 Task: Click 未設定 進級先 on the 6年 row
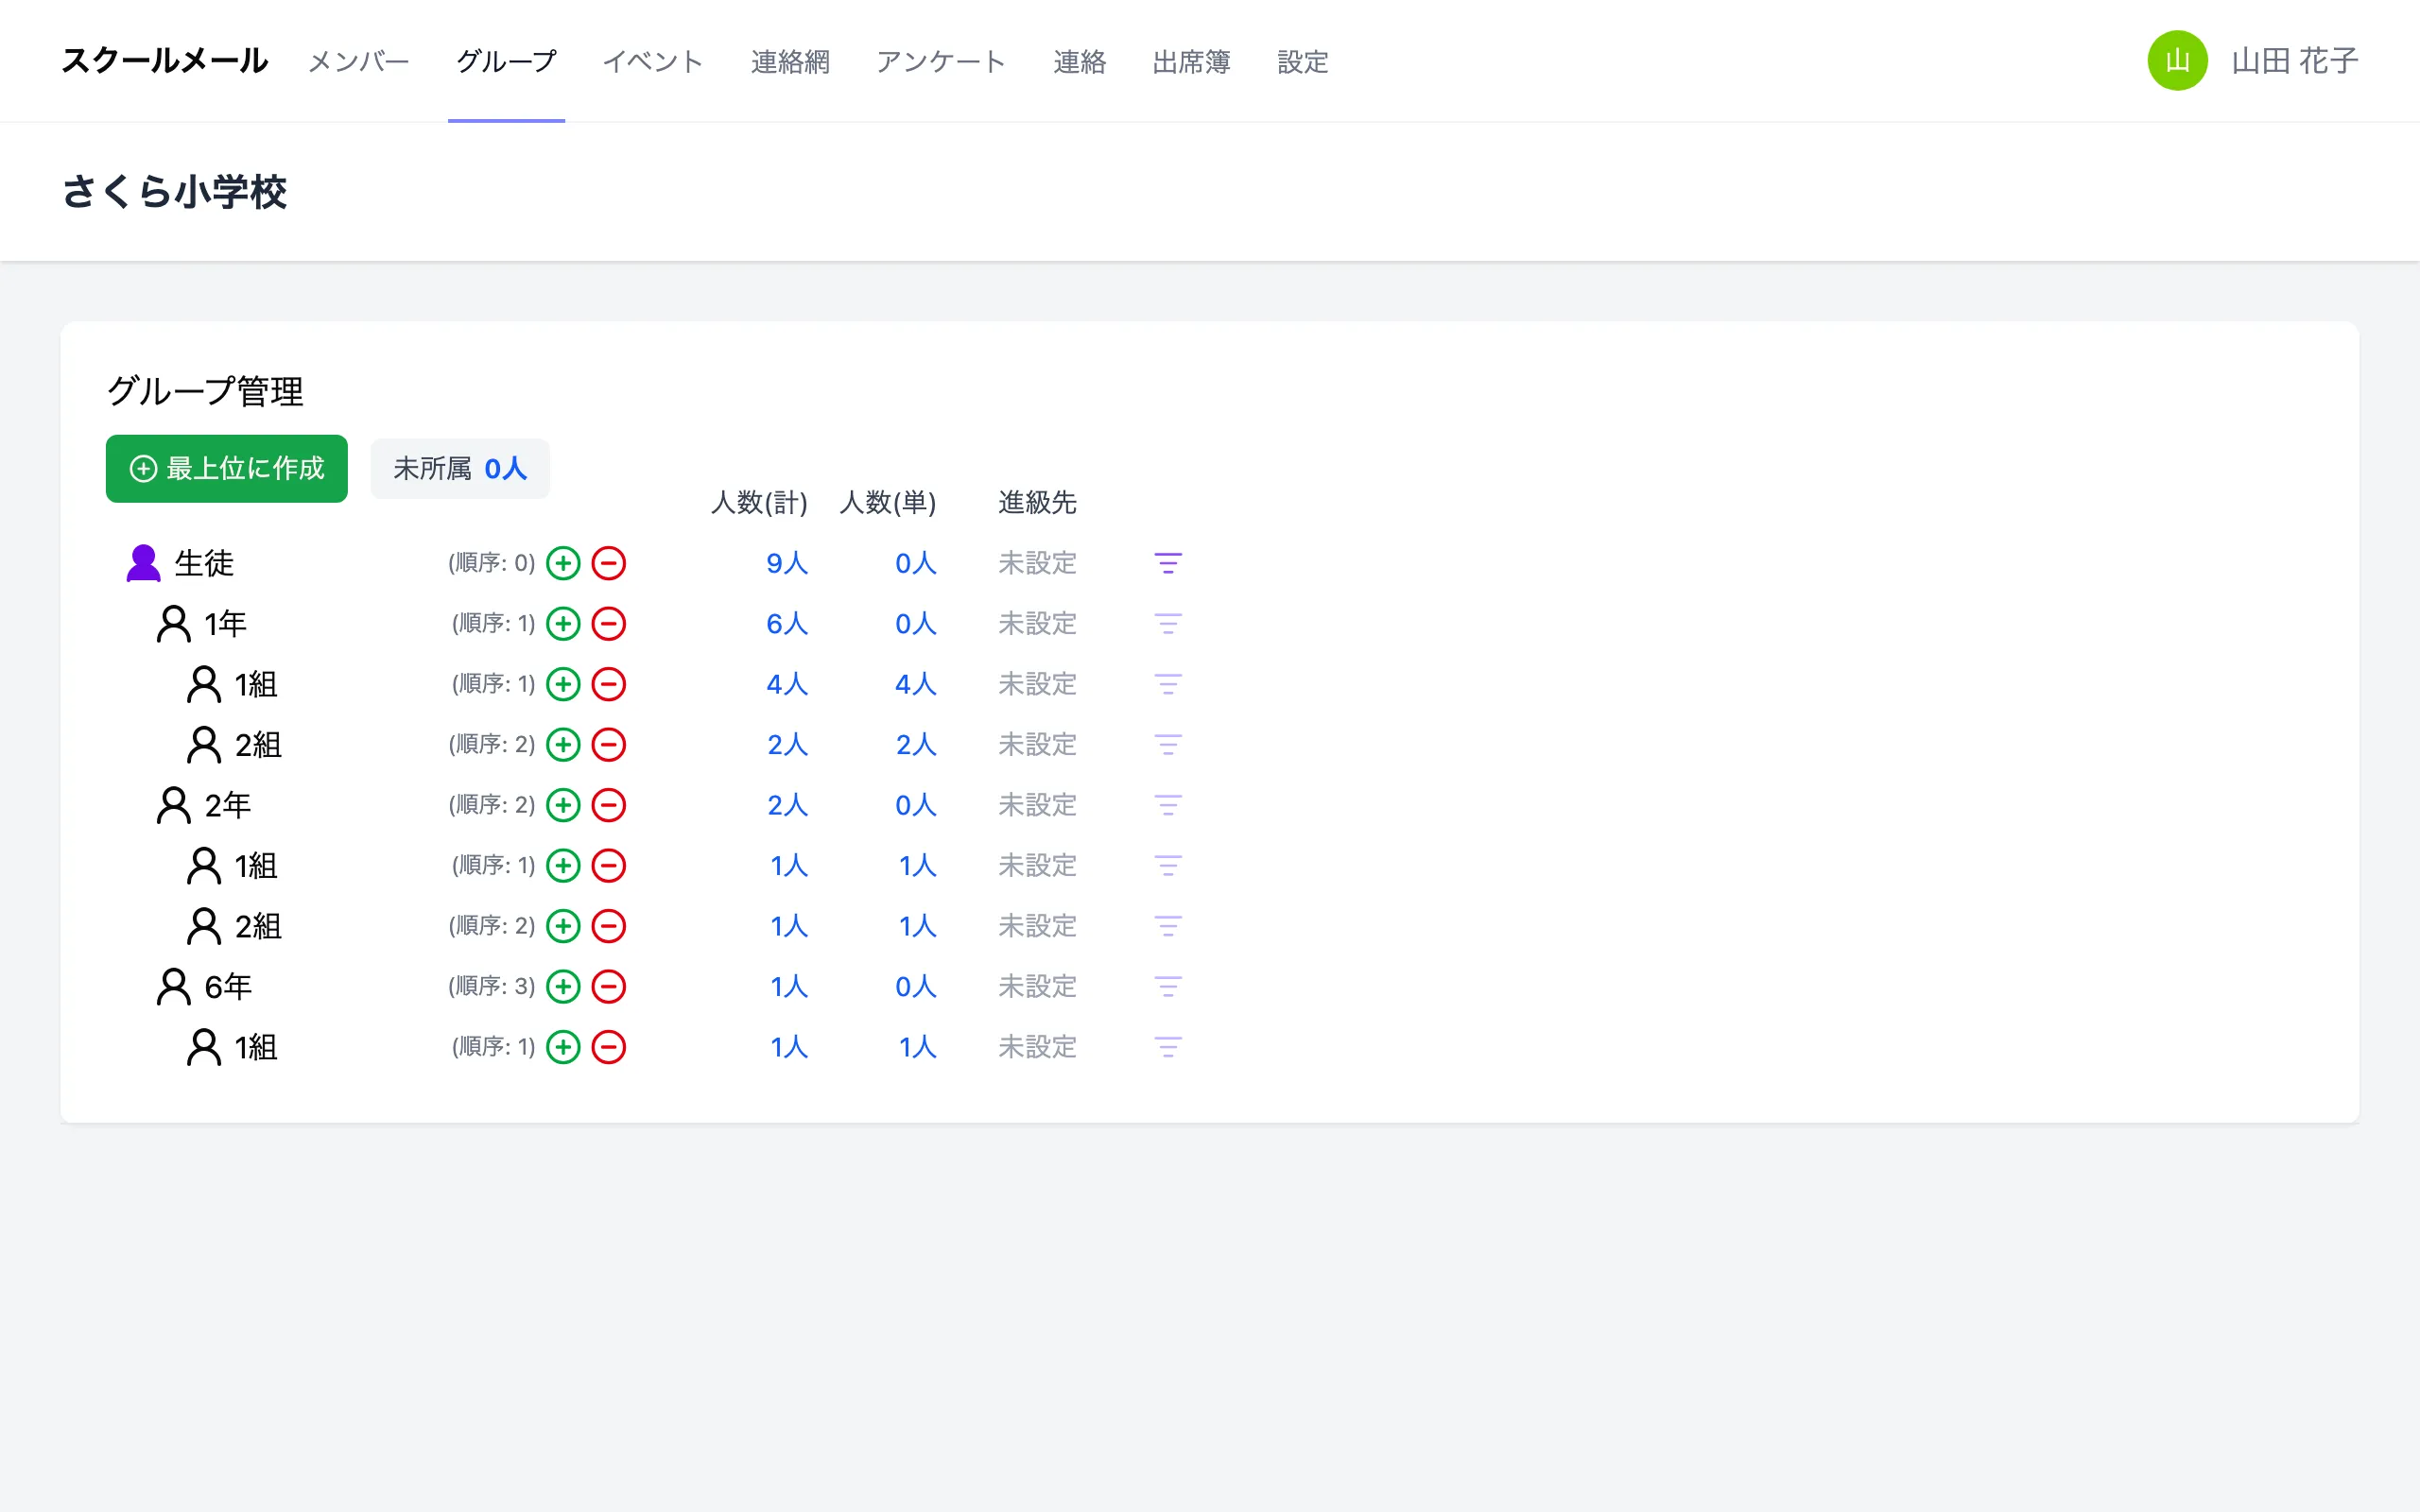point(1037,987)
